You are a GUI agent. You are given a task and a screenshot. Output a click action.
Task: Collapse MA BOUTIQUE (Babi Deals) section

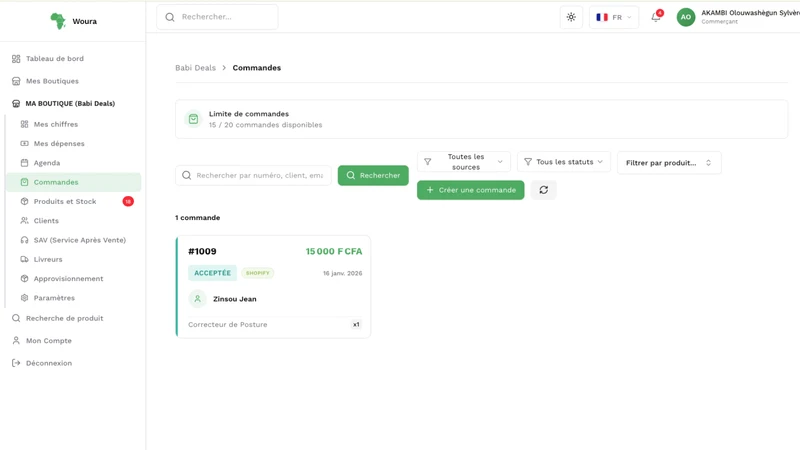click(x=70, y=104)
